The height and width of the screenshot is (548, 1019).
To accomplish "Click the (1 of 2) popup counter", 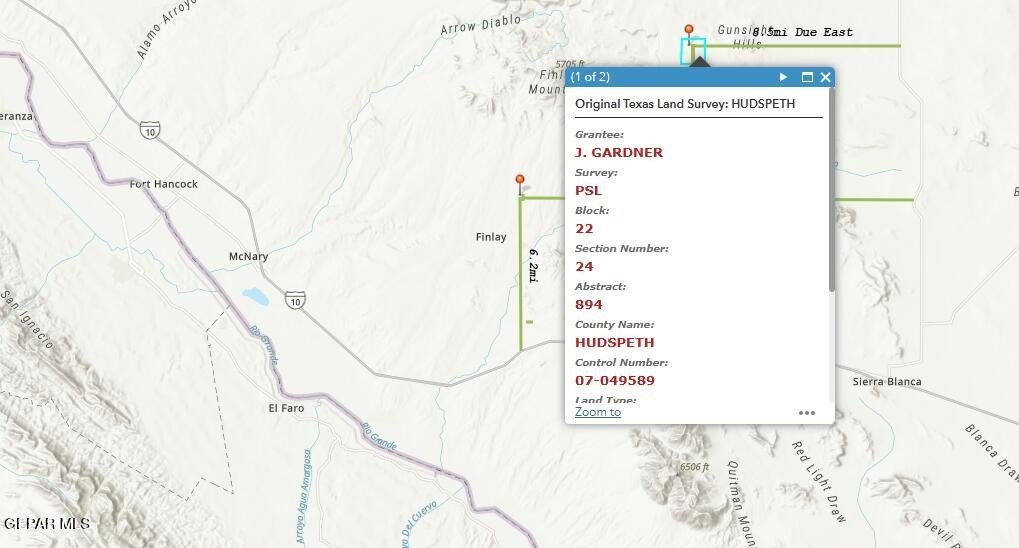I will (x=590, y=77).
